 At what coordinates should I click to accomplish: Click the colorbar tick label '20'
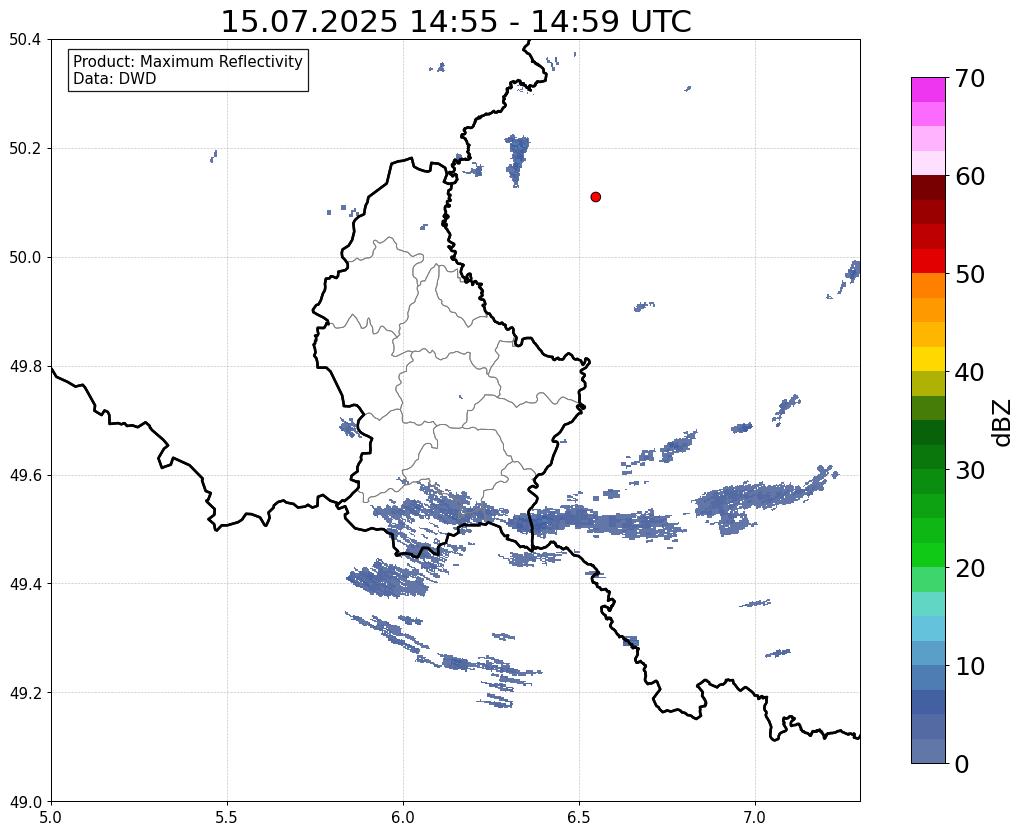click(x=970, y=568)
